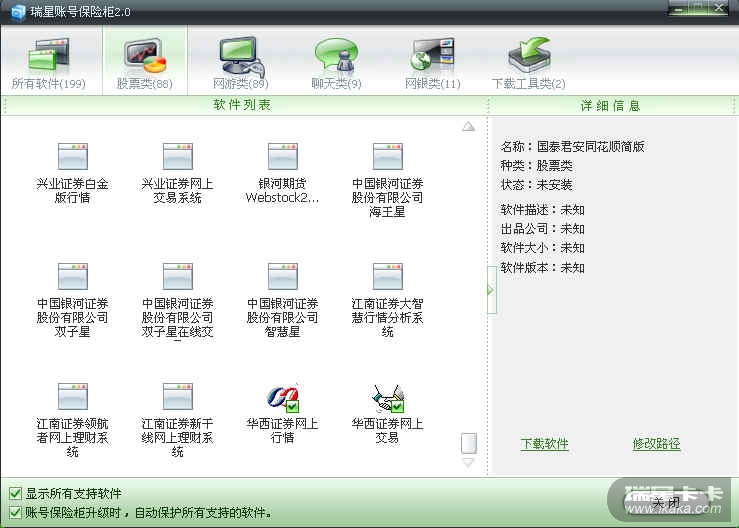Select 中国银河证券股份有限公司海王星 icon

(387, 157)
